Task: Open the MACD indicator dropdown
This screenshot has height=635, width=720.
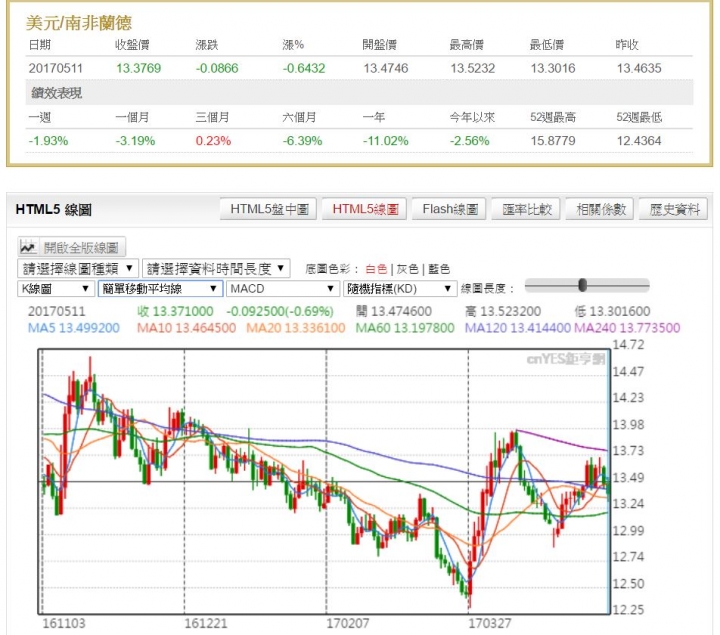Action: coord(283,289)
